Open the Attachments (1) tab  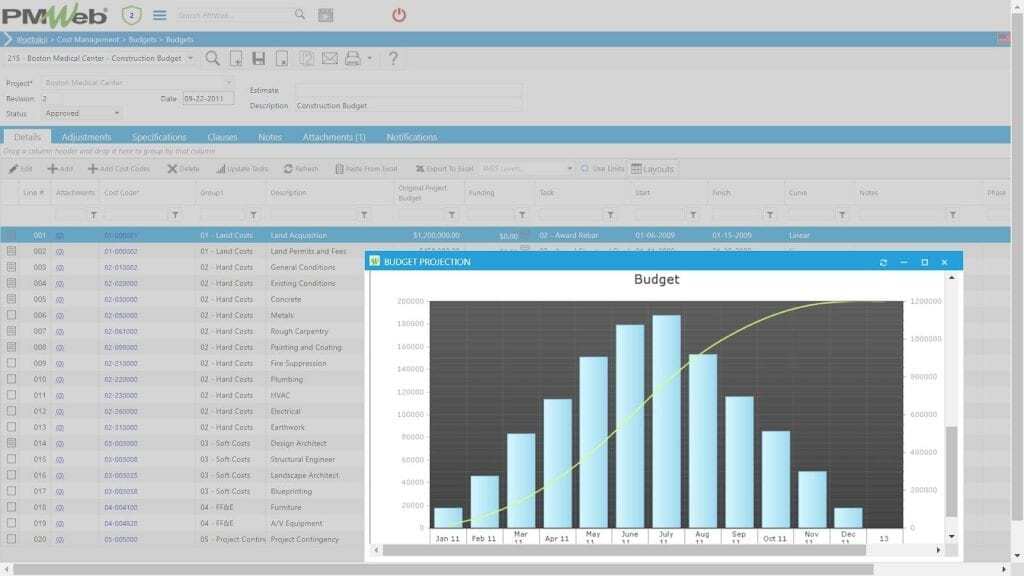[x=333, y=137]
